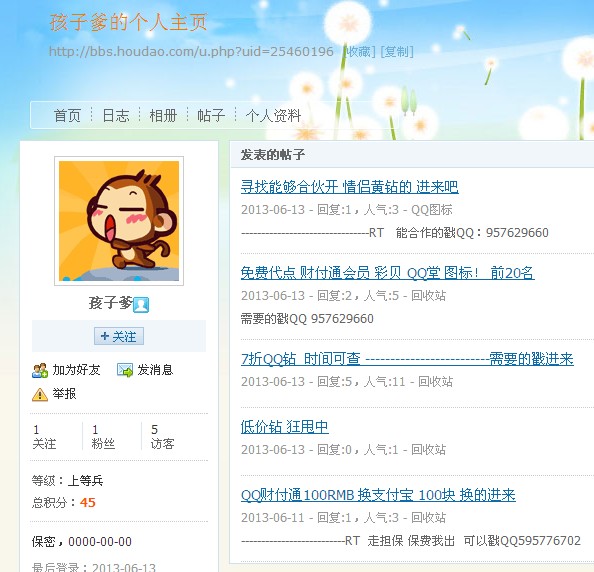
Task: Go to the 帖子 tab
Action: pos(211,116)
